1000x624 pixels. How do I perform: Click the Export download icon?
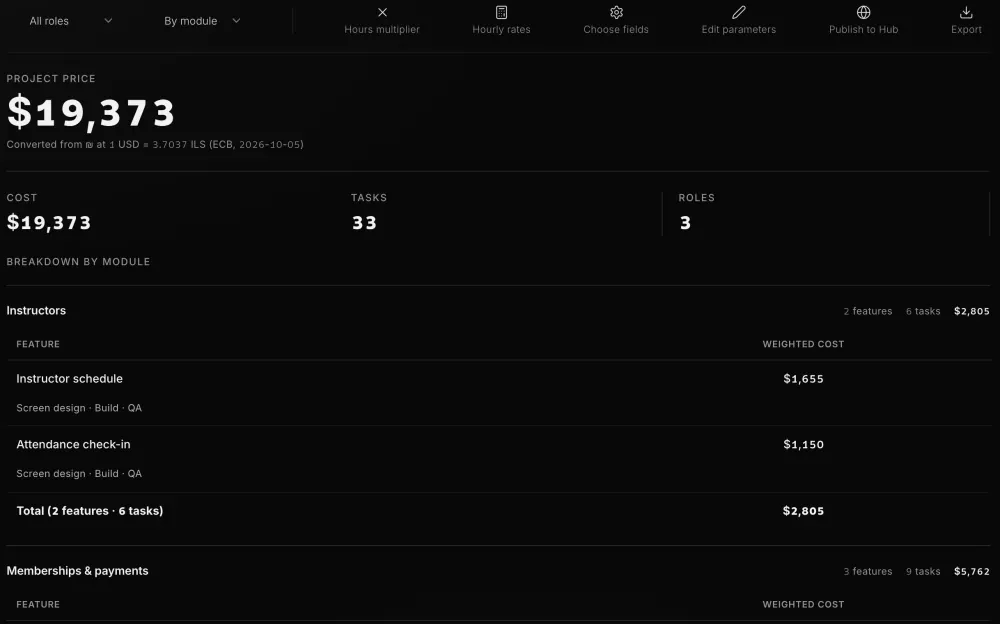click(966, 12)
